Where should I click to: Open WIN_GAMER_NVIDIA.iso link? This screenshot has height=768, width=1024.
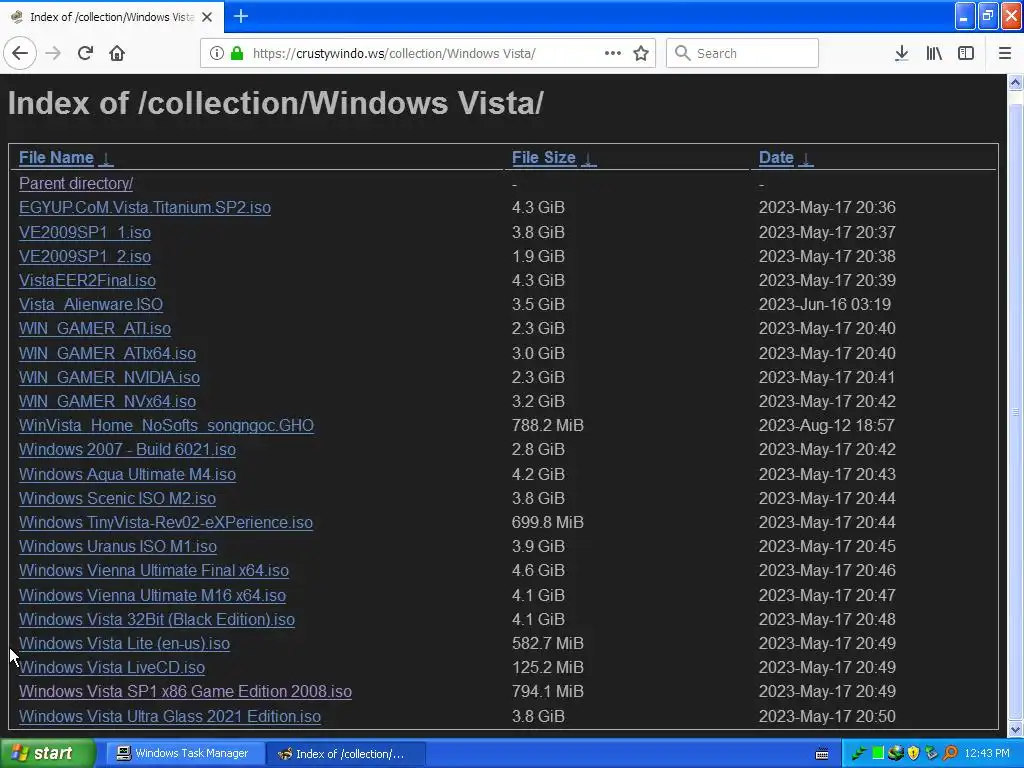pyautogui.click(x=109, y=377)
